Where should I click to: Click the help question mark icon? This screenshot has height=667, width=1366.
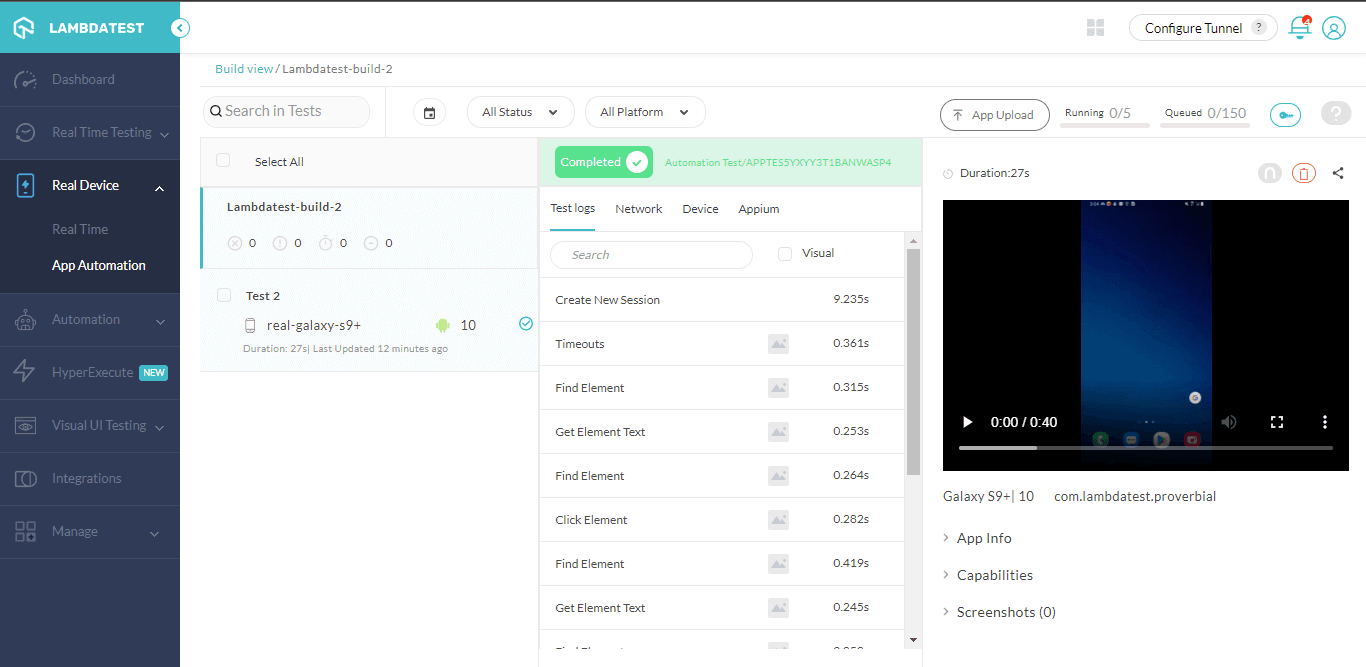pos(1336,114)
